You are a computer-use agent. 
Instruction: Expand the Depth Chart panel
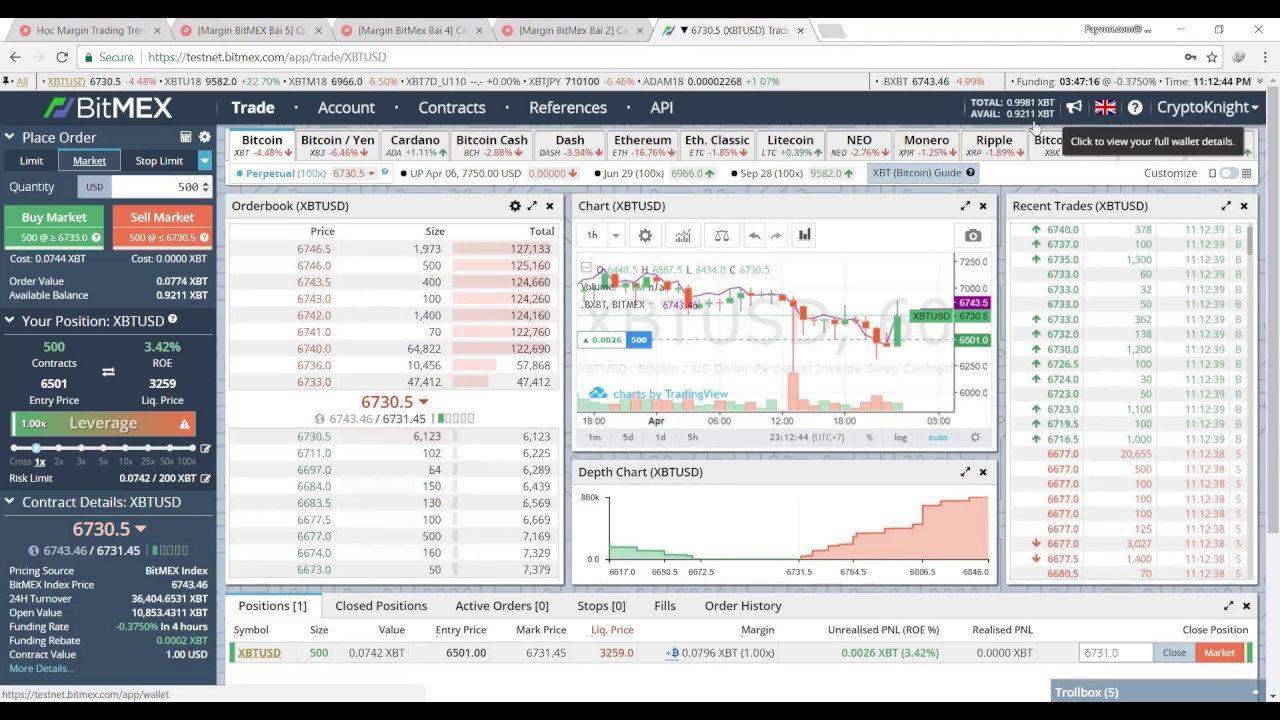tap(965, 472)
